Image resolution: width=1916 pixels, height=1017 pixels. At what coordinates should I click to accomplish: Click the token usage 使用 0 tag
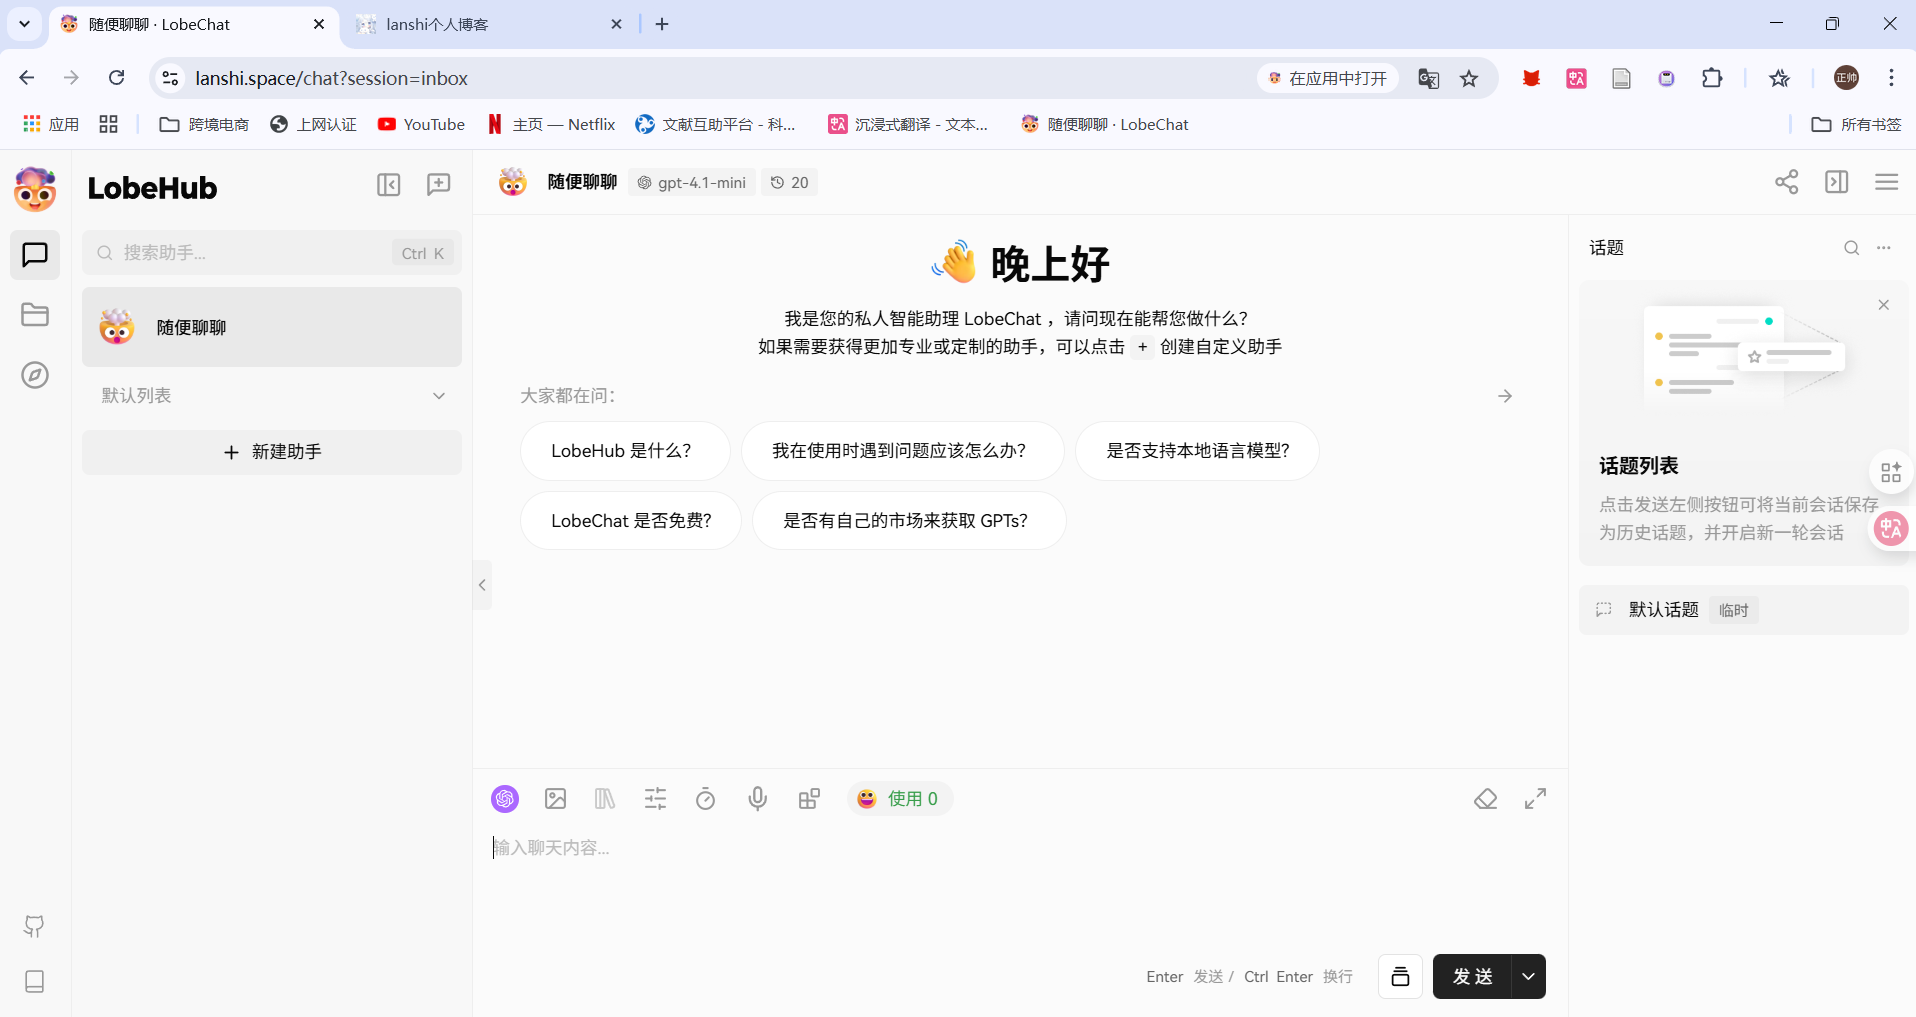pos(899,798)
